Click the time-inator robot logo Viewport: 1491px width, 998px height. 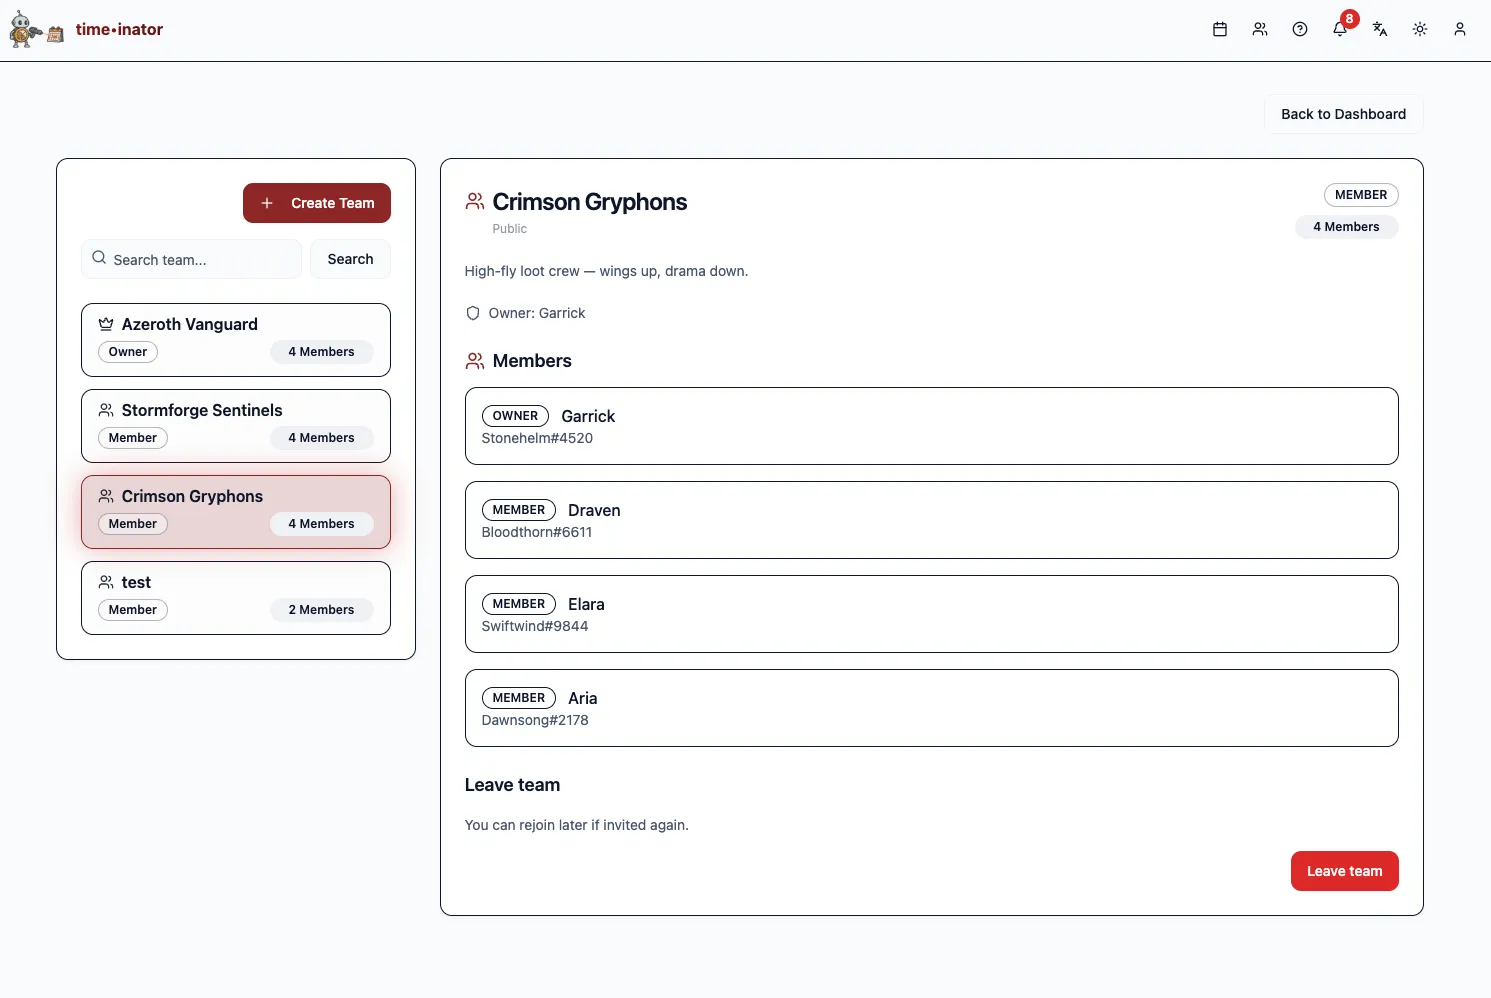click(36, 30)
